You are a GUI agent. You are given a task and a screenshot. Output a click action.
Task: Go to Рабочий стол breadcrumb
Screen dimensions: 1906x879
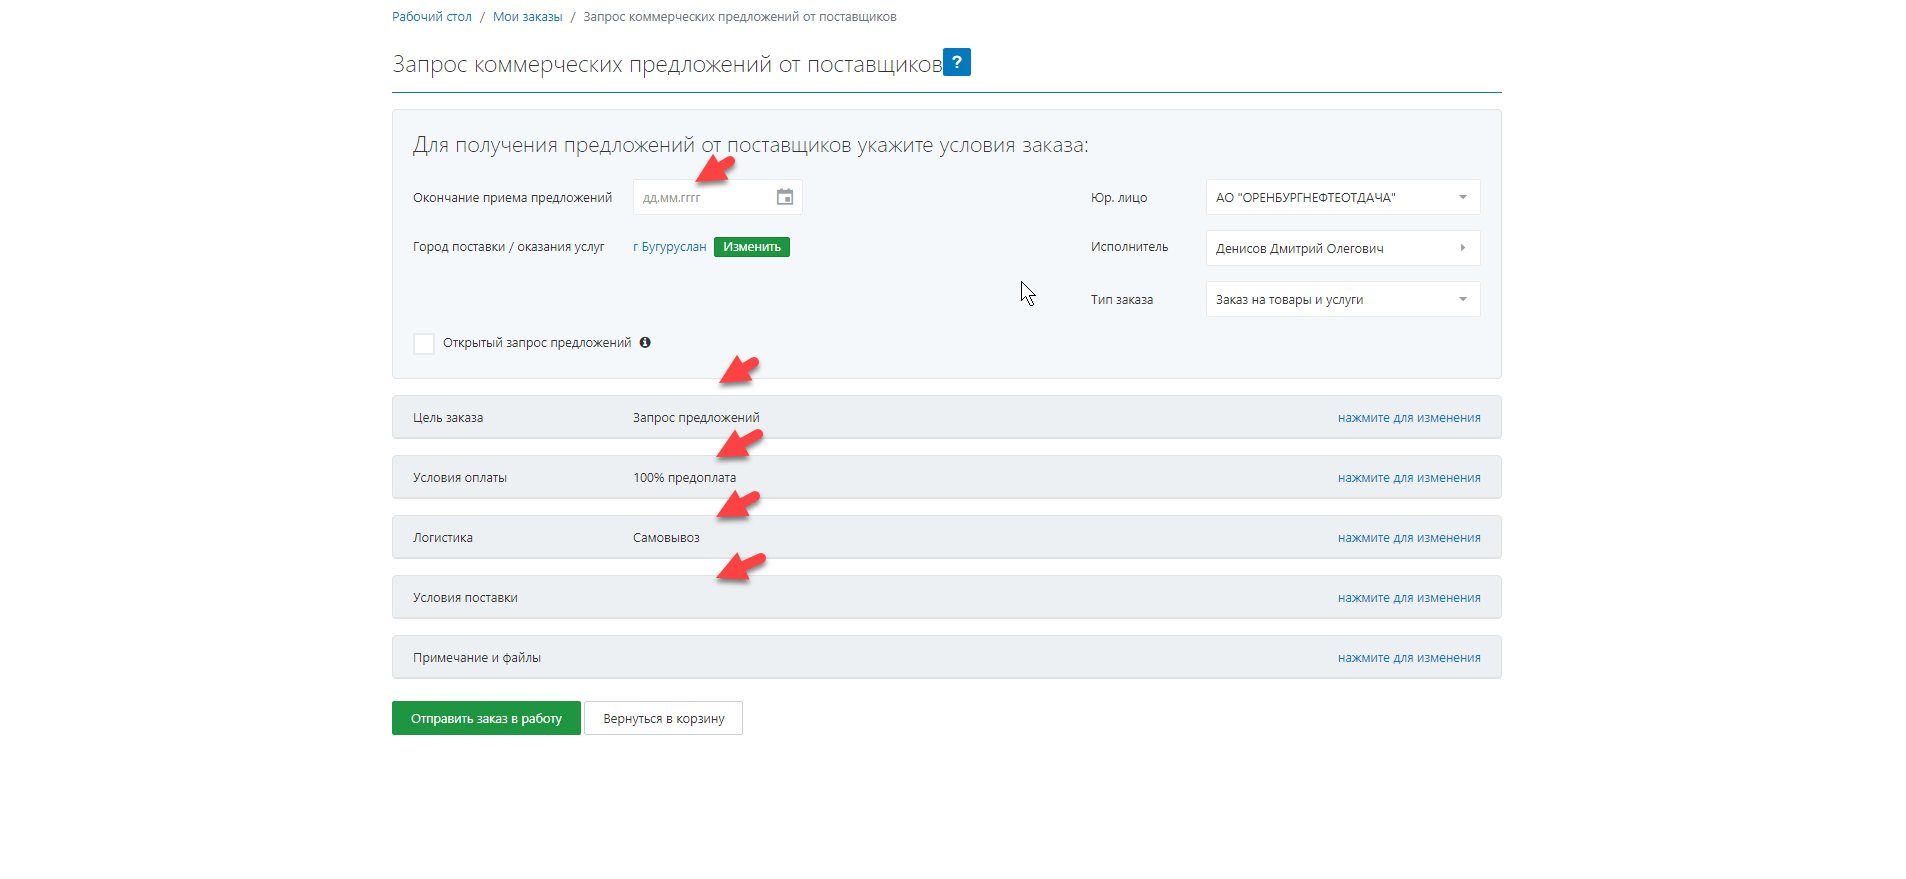431,17
